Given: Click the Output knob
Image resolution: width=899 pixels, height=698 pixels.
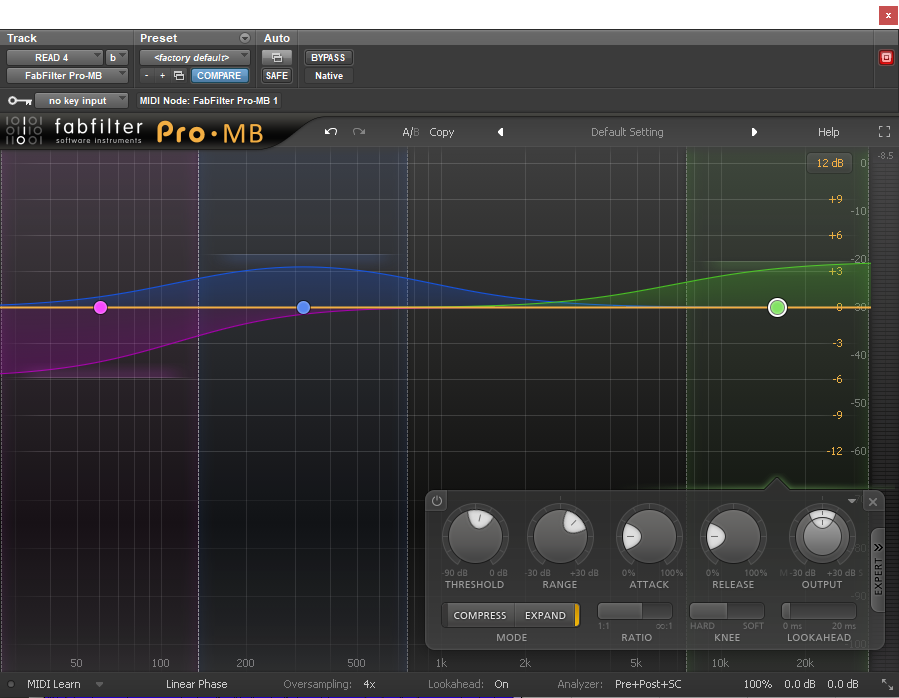Looking at the screenshot, I should coord(822,536).
